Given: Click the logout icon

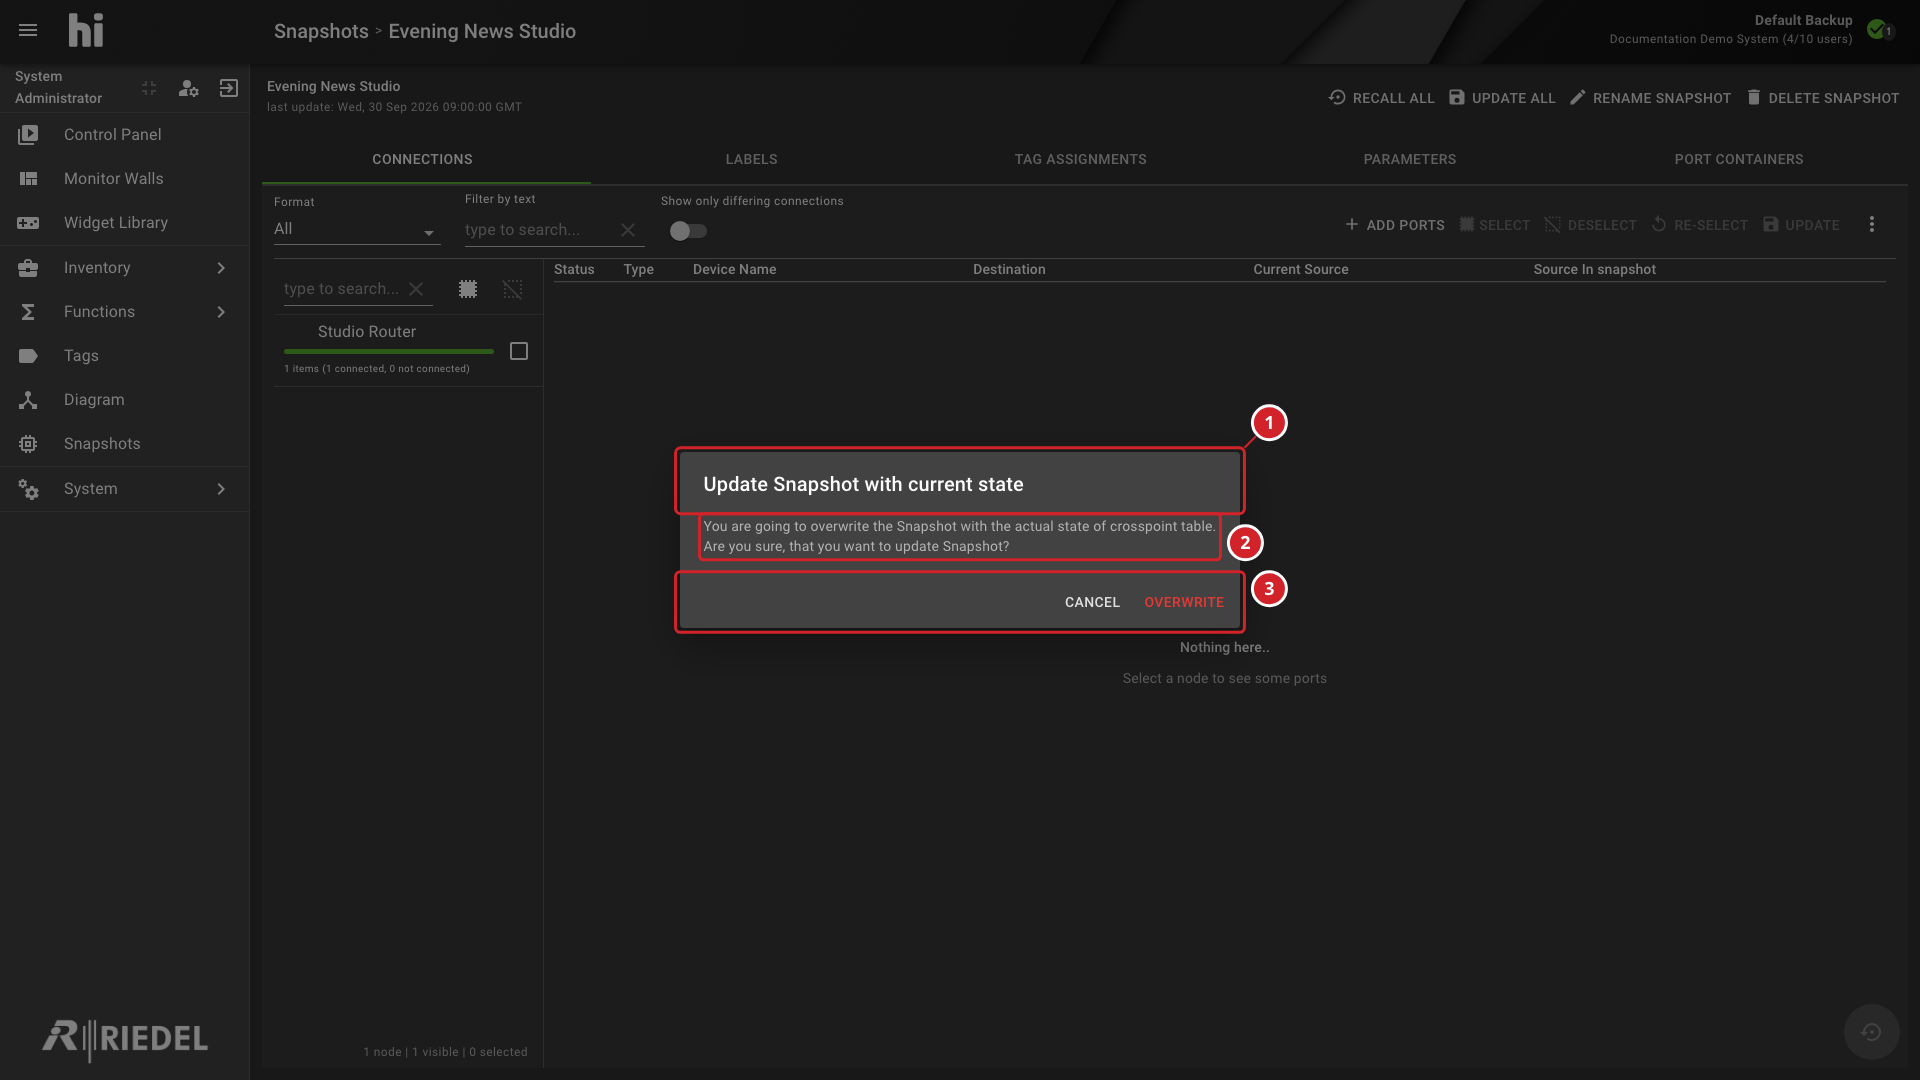Looking at the screenshot, I should [x=229, y=88].
